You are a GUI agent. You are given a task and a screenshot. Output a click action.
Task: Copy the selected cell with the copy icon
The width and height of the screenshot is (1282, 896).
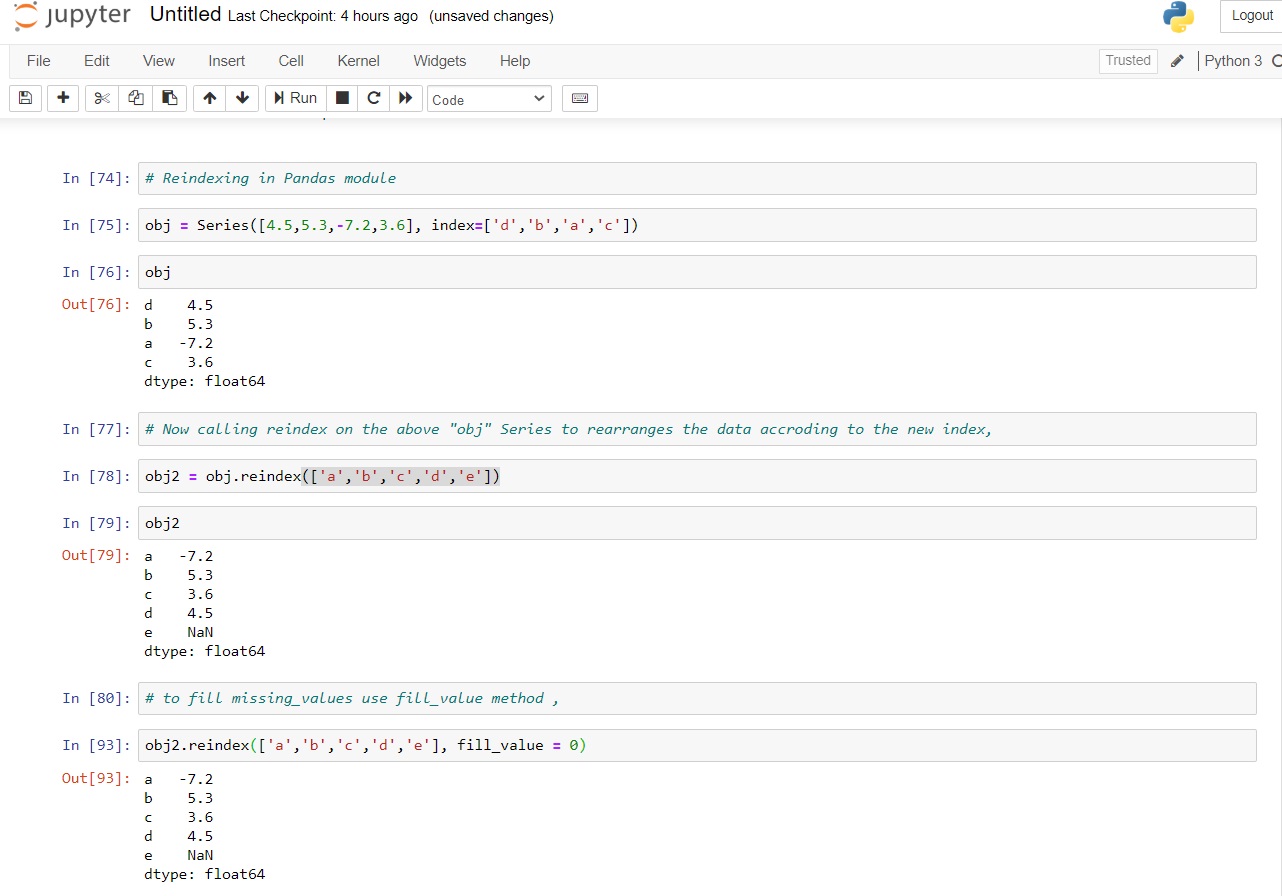pos(135,97)
